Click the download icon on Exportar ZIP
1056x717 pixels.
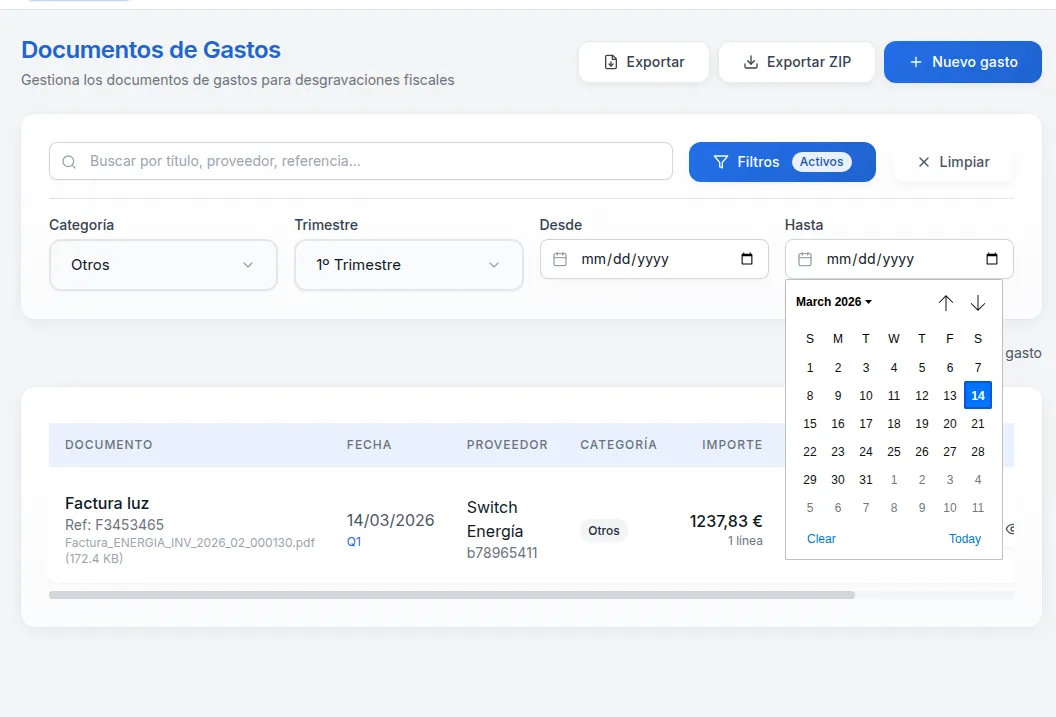click(749, 61)
